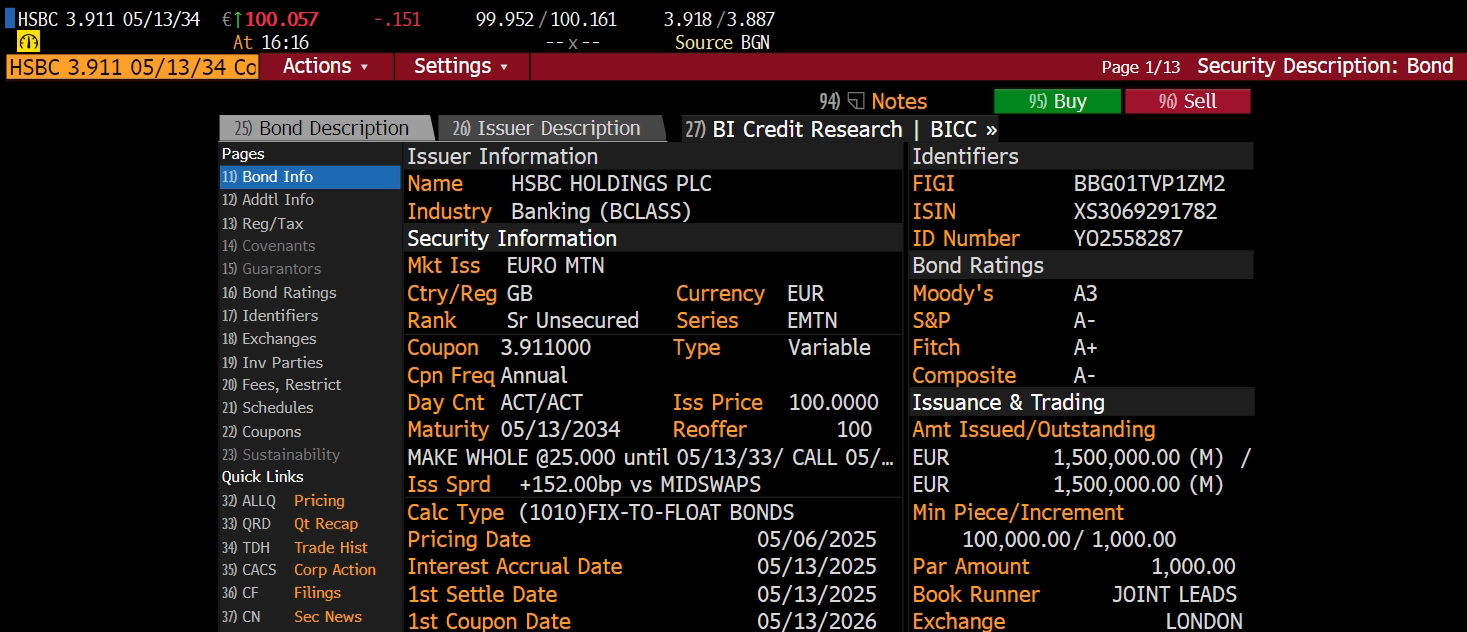Switch to the Issuer Description tab

[x=548, y=128]
